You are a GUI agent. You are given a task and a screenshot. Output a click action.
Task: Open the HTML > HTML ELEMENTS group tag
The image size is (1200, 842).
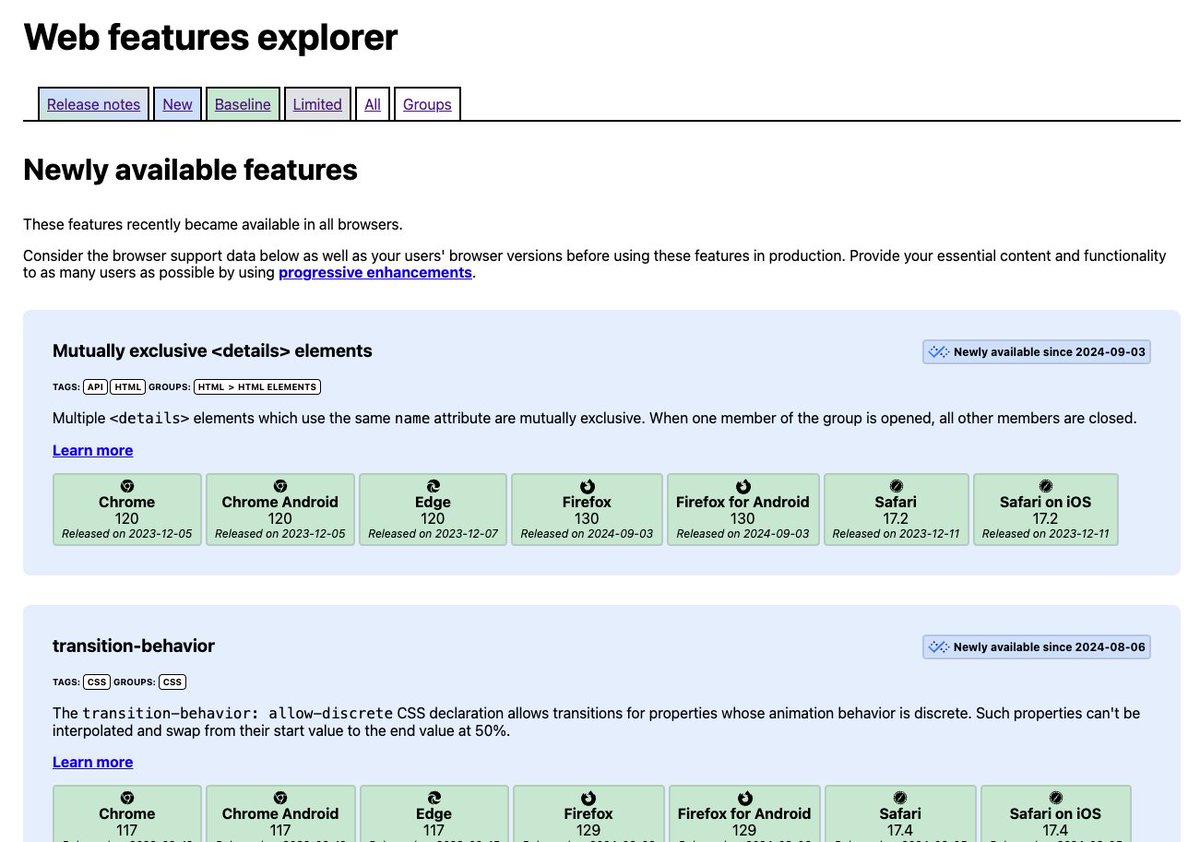(257, 387)
